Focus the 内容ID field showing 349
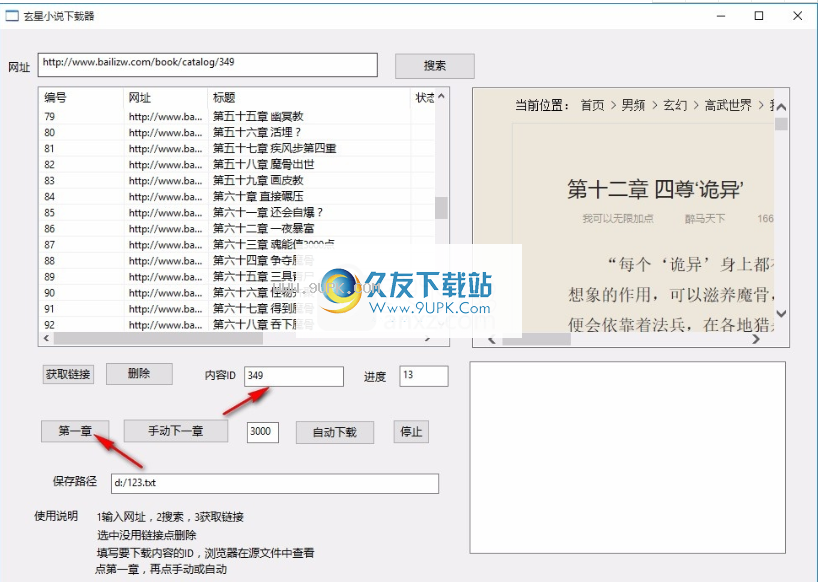Screen dimensions: 818x582 (x=294, y=376)
